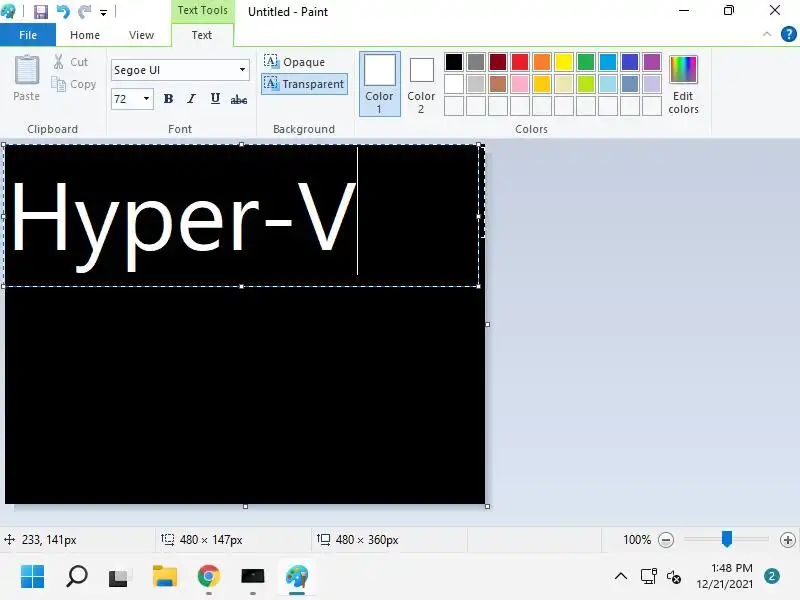Open Paint Help question mark icon
Screen dimensions: 800x600
(788, 34)
